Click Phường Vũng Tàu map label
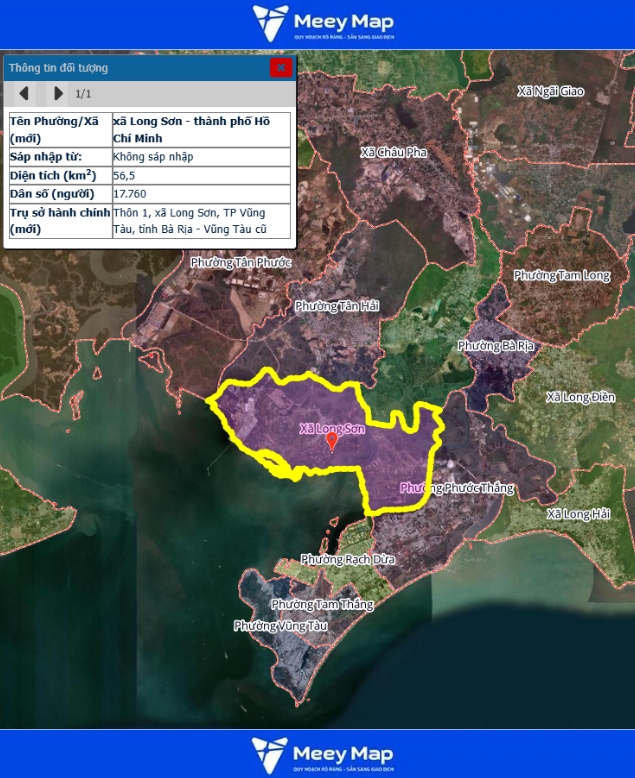This screenshot has width=635, height=778. pyautogui.click(x=281, y=625)
